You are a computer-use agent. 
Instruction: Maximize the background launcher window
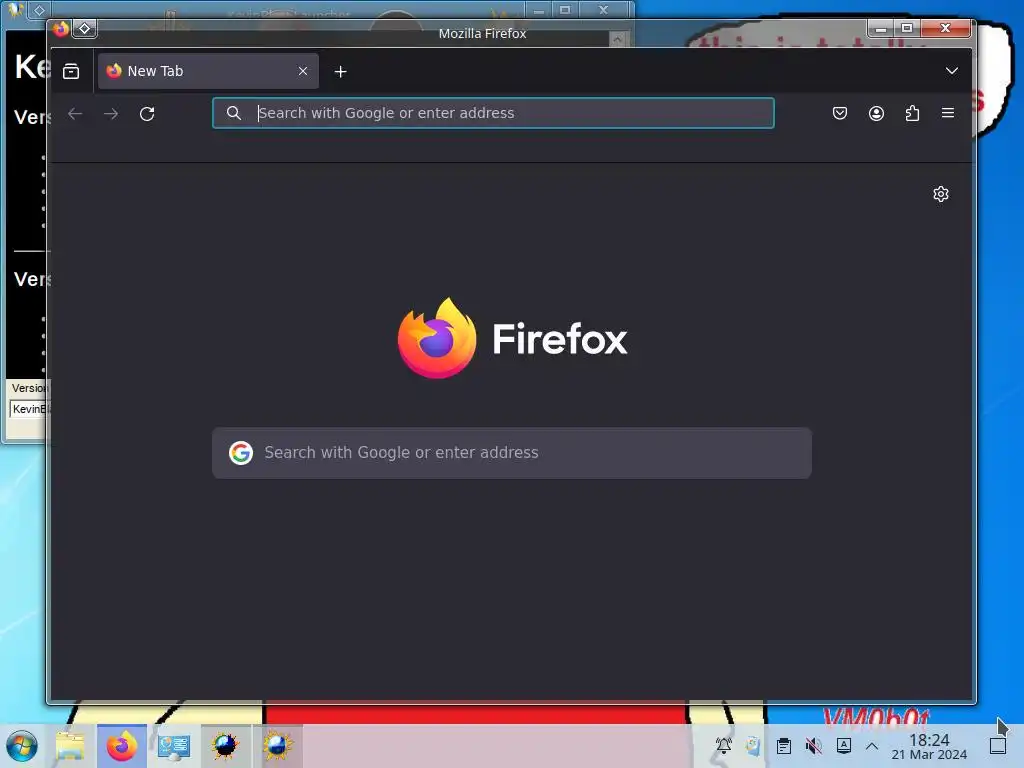565,10
